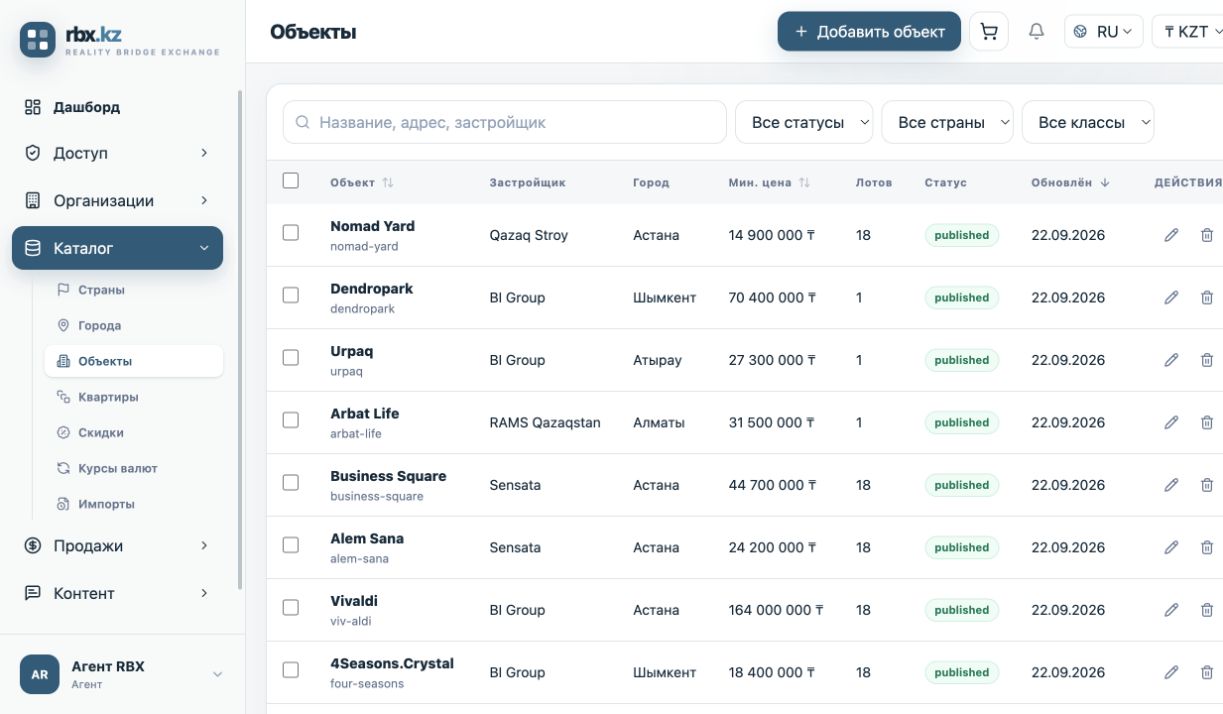This screenshot has width=1223, height=714.
Task: Delete the Nomad Yard row trash icon
Action: 1207,235
